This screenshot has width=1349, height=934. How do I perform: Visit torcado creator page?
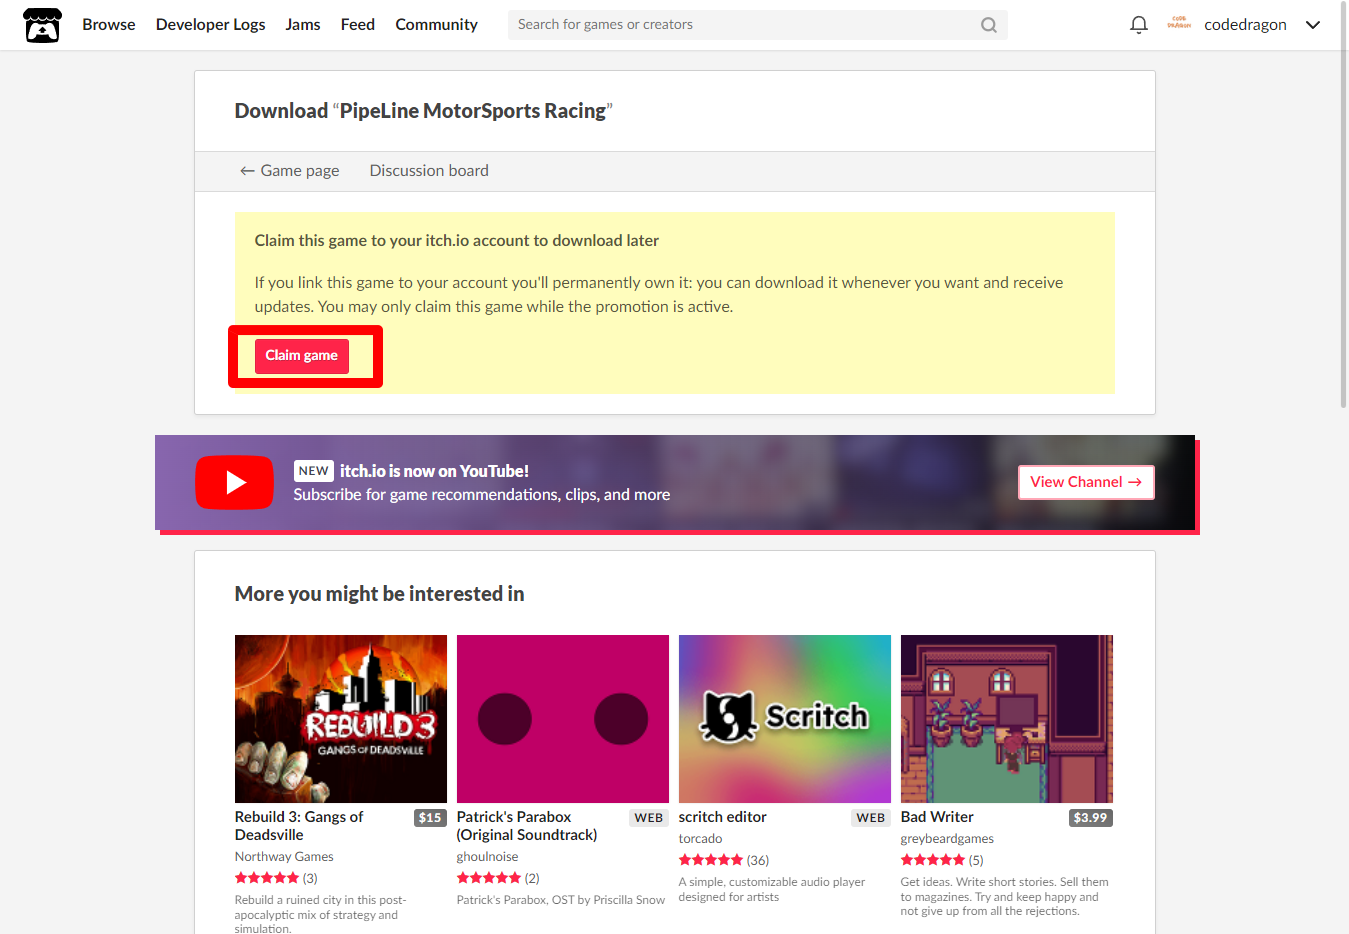coord(700,839)
